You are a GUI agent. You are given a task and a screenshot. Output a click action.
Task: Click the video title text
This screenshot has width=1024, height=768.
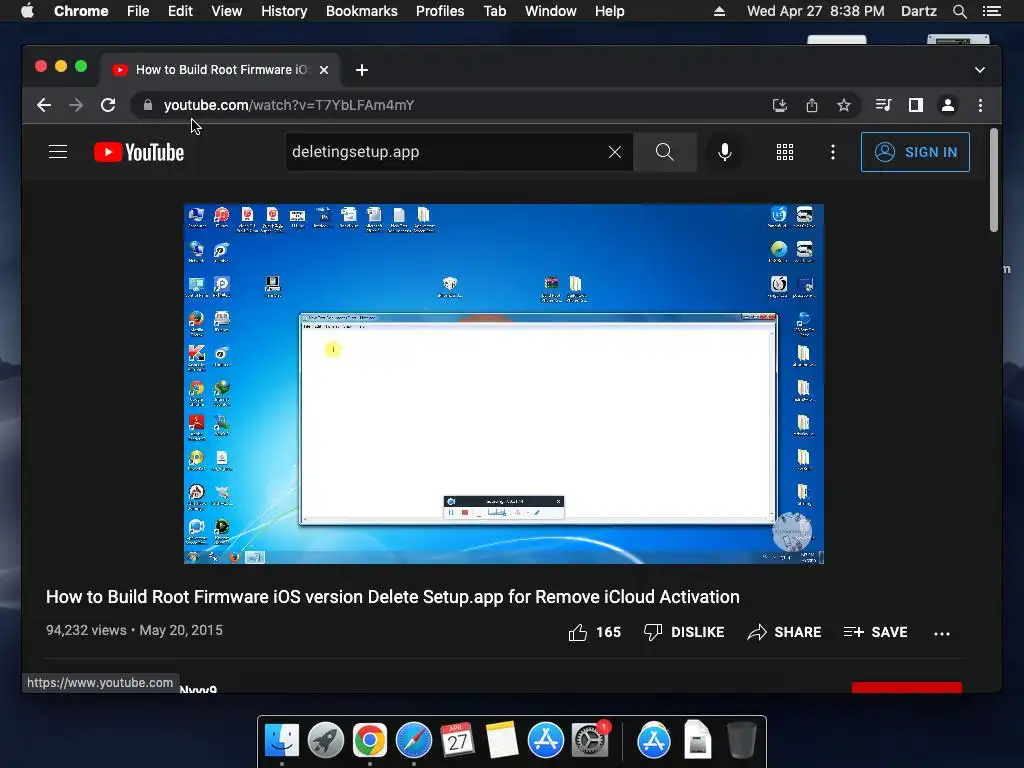[392, 597]
